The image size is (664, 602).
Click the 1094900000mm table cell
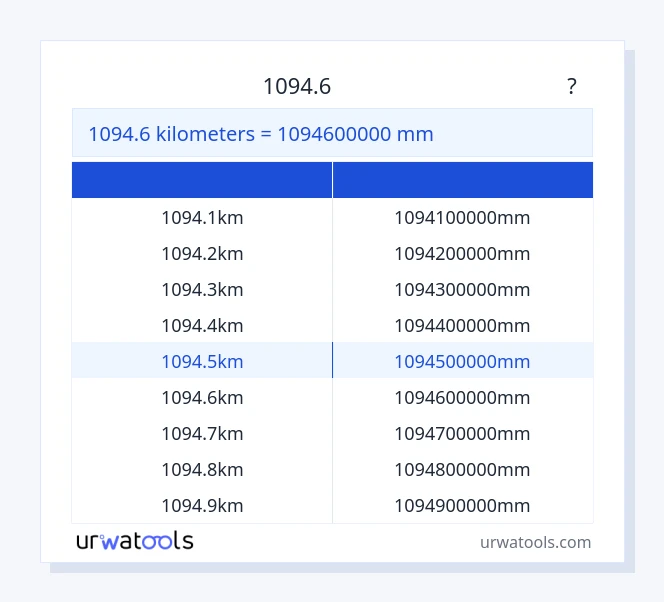[x=462, y=505]
